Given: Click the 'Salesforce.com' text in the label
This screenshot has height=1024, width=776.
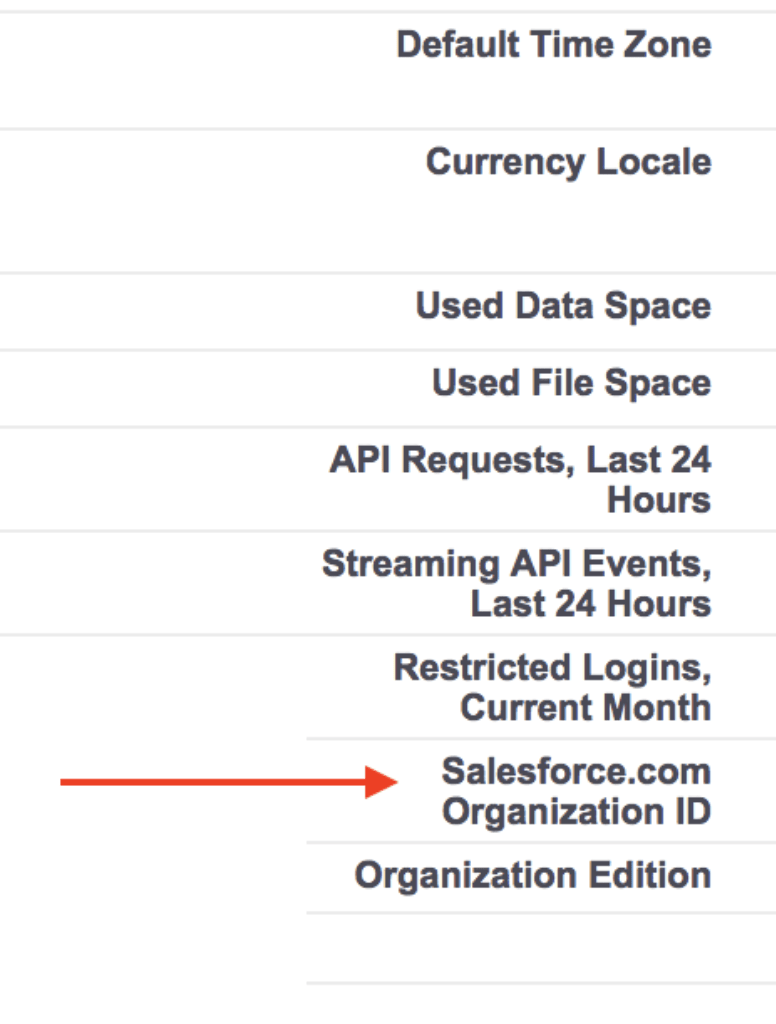Looking at the screenshot, I should [576, 771].
